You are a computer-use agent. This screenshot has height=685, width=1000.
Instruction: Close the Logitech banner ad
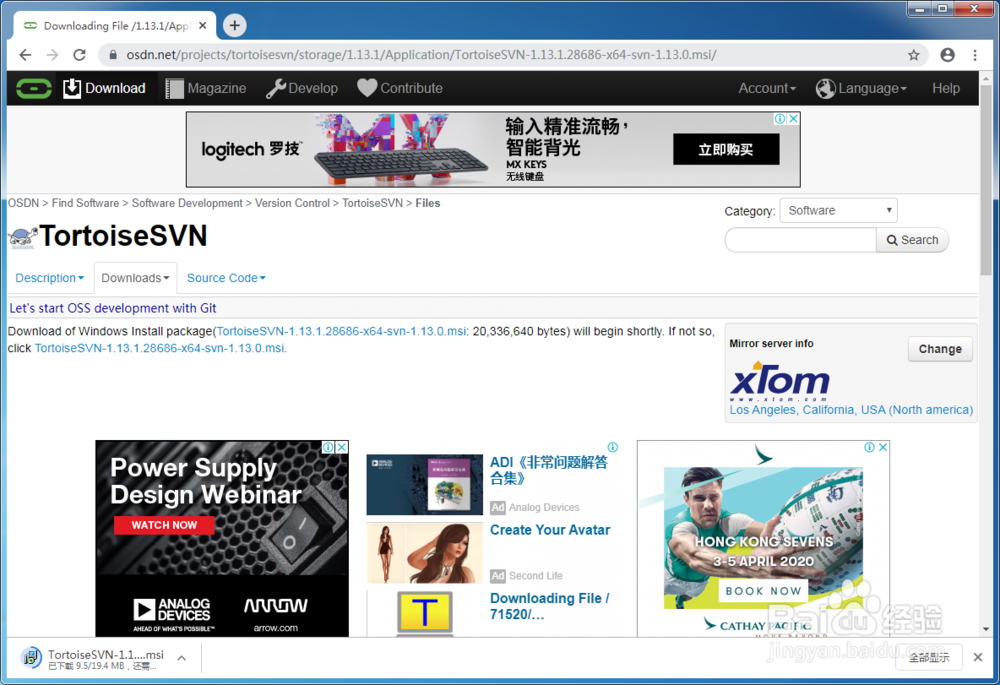point(792,118)
